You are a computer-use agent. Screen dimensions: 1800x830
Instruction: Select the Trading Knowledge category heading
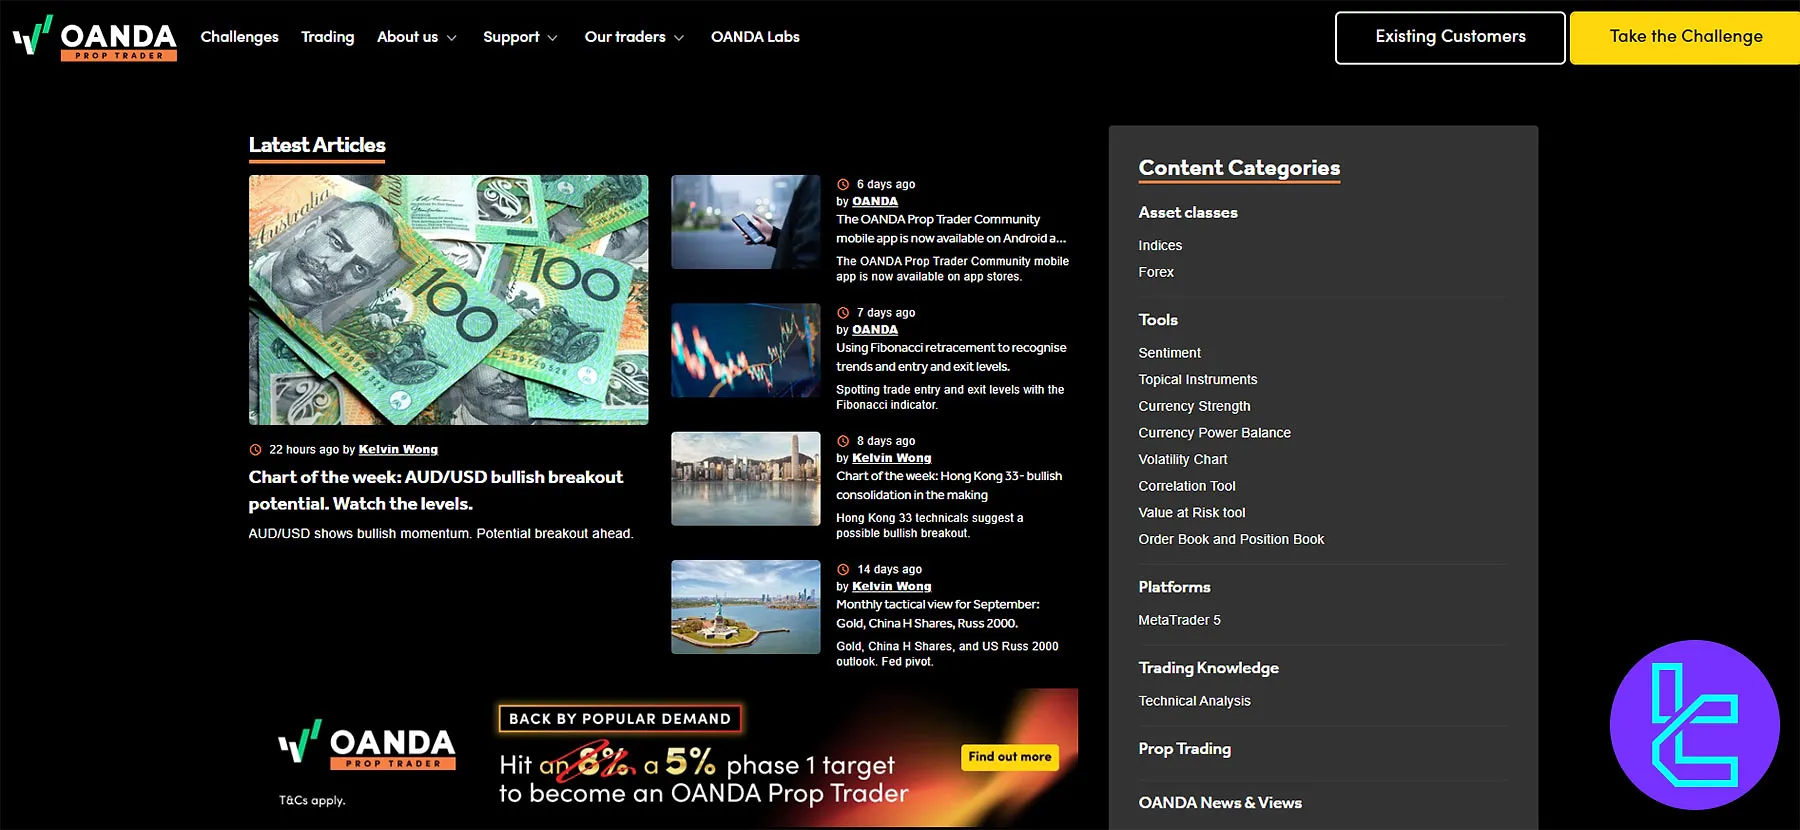[1208, 668]
